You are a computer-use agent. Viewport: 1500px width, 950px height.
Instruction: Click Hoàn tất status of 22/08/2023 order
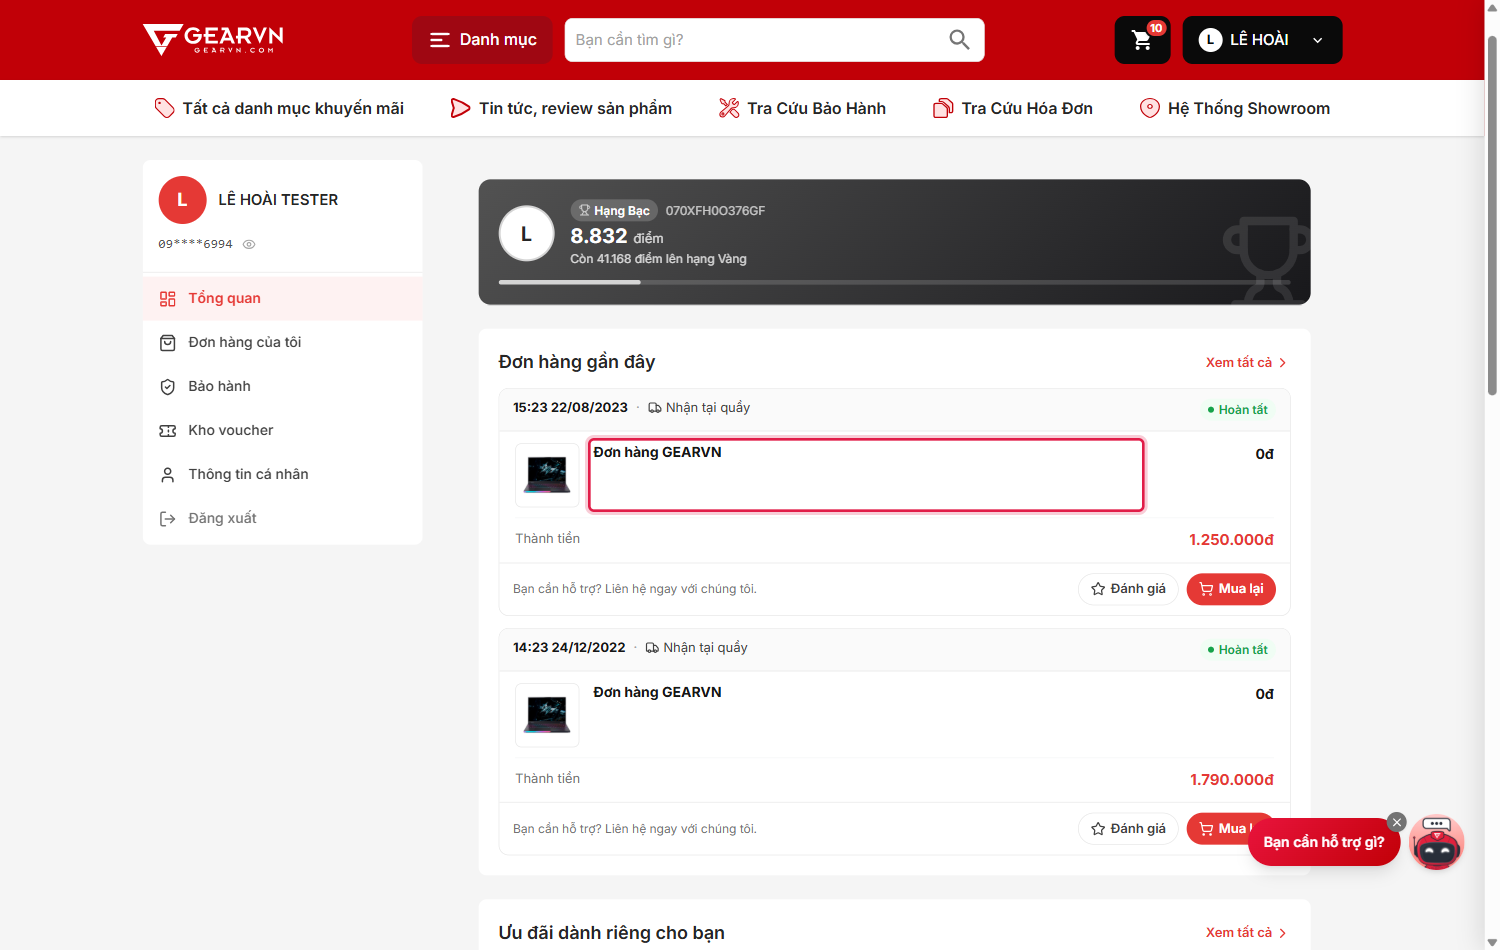click(1238, 409)
